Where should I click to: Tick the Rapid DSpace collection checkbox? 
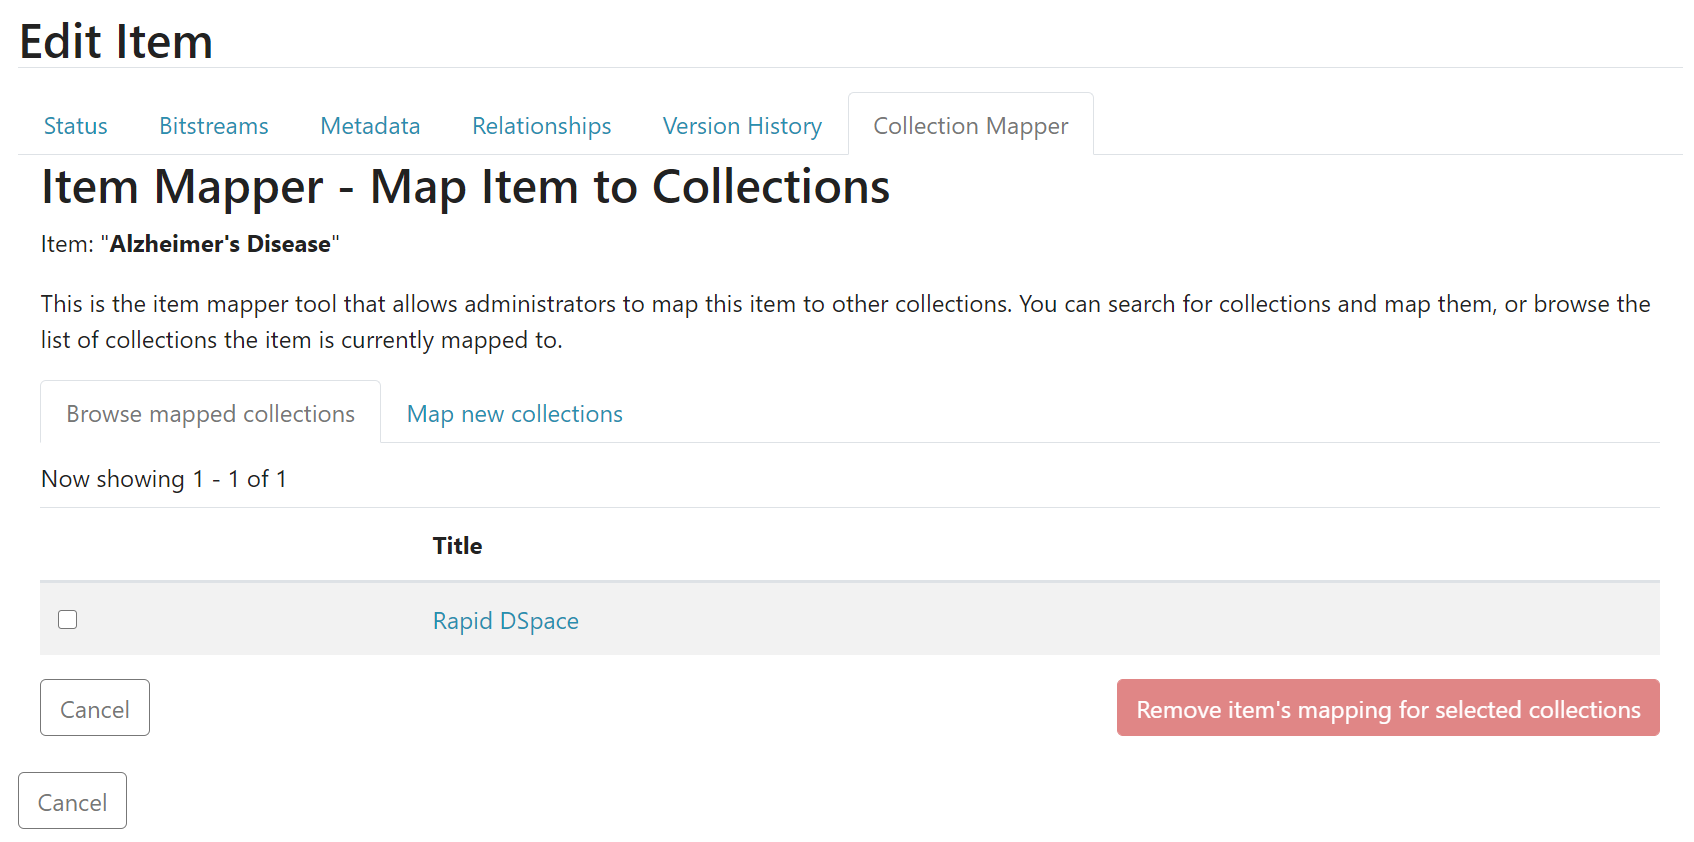click(68, 620)
